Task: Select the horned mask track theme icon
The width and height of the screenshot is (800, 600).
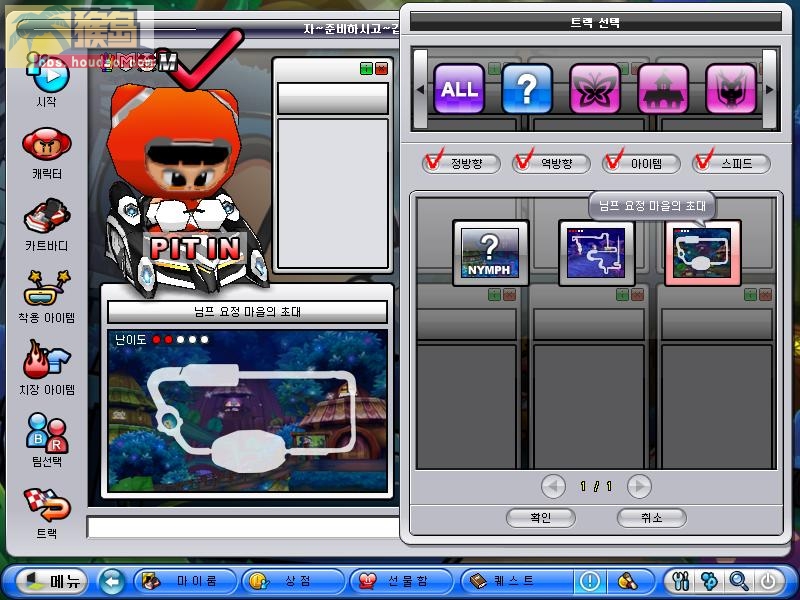Action: tap(731, 89)
